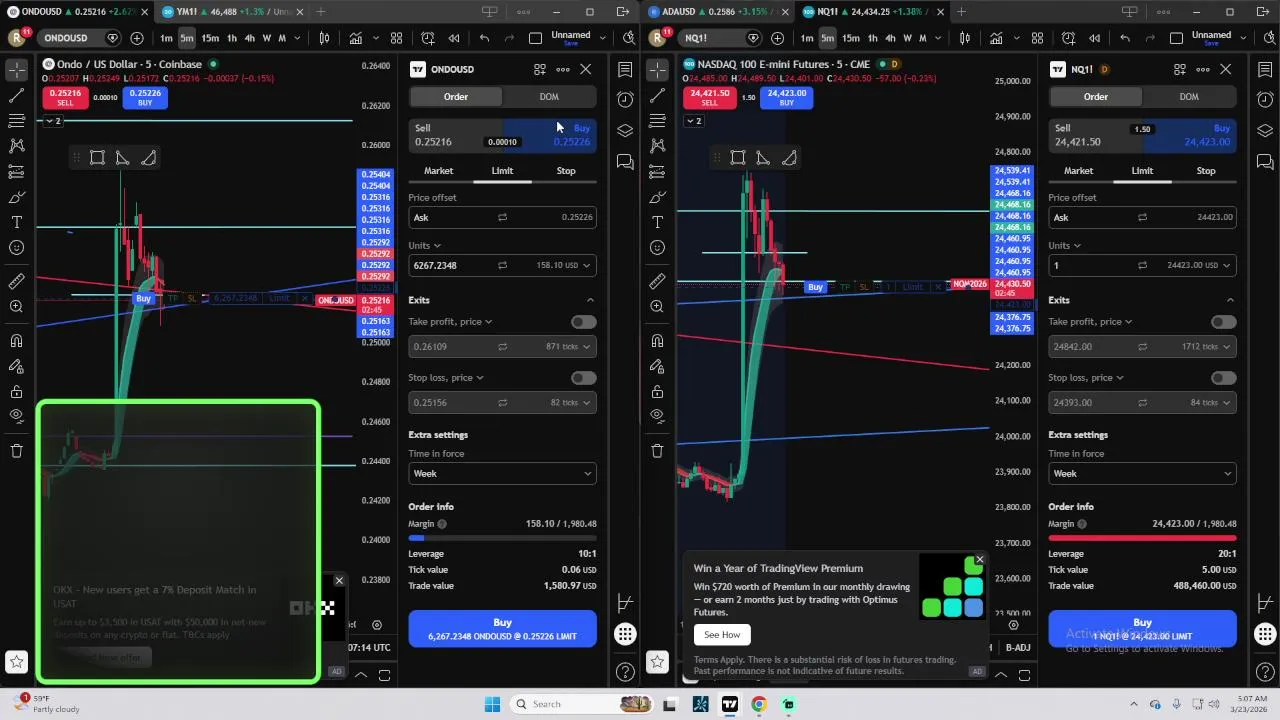The height and width of the screenshot is (720, 1280).
Task: Choose Sell side in NQ1! order panel
Action: pos(1094,135)
